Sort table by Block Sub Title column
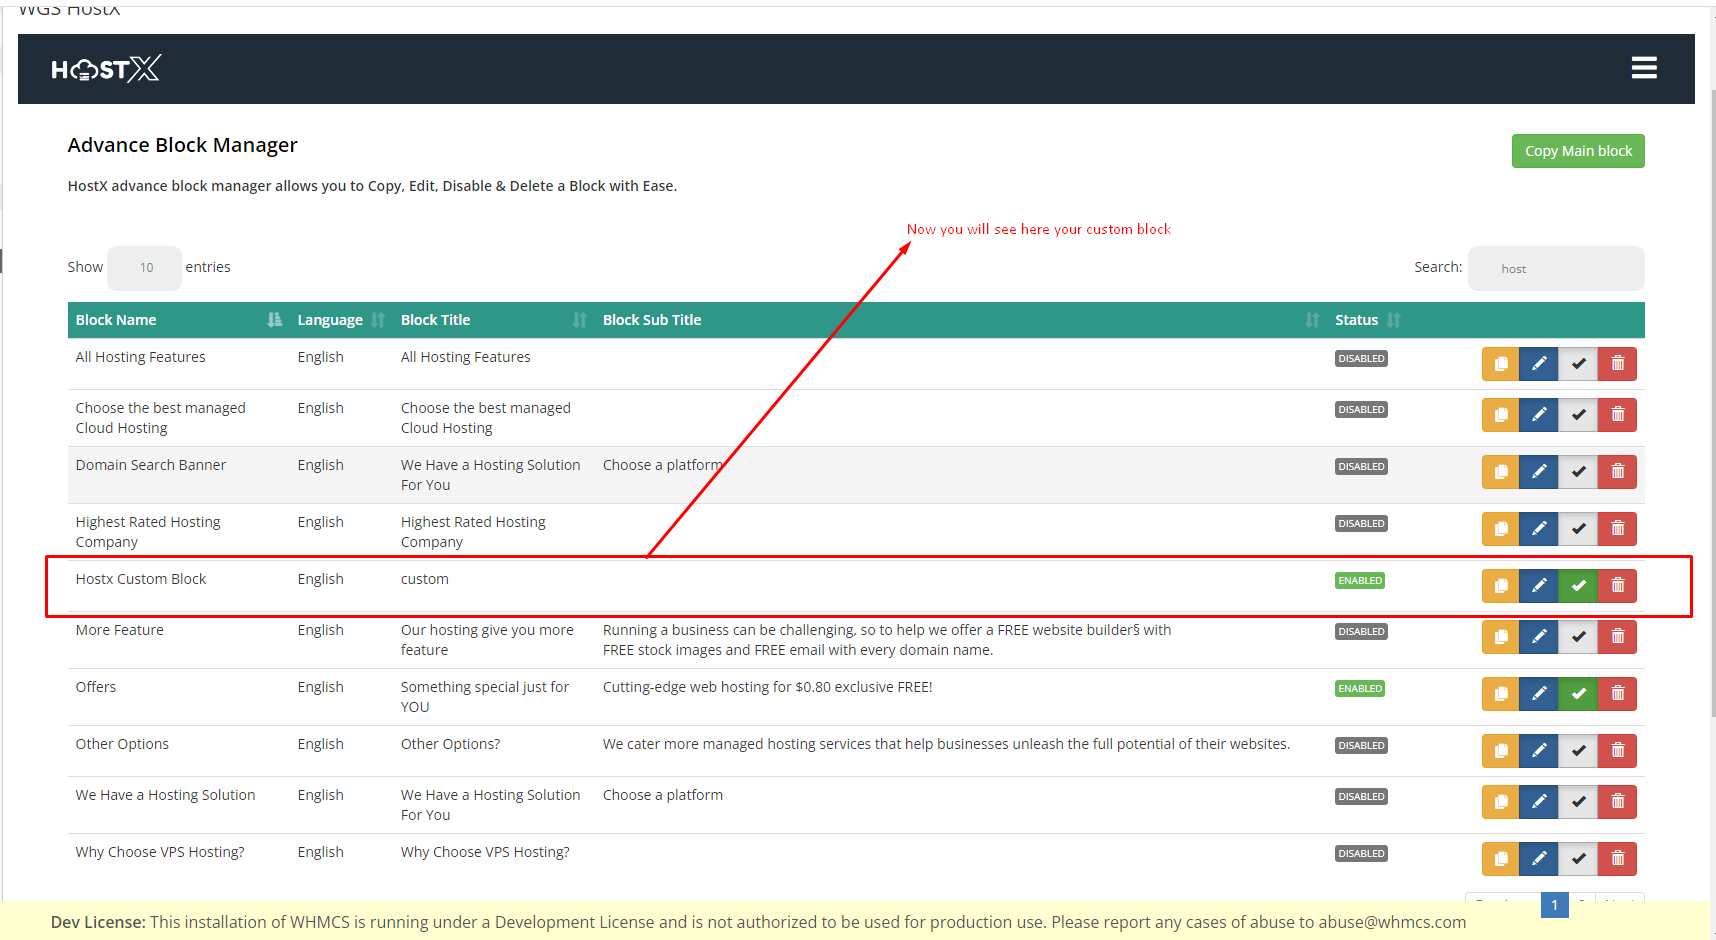This screenshot has width=1716, height=940. coord(960,320)
